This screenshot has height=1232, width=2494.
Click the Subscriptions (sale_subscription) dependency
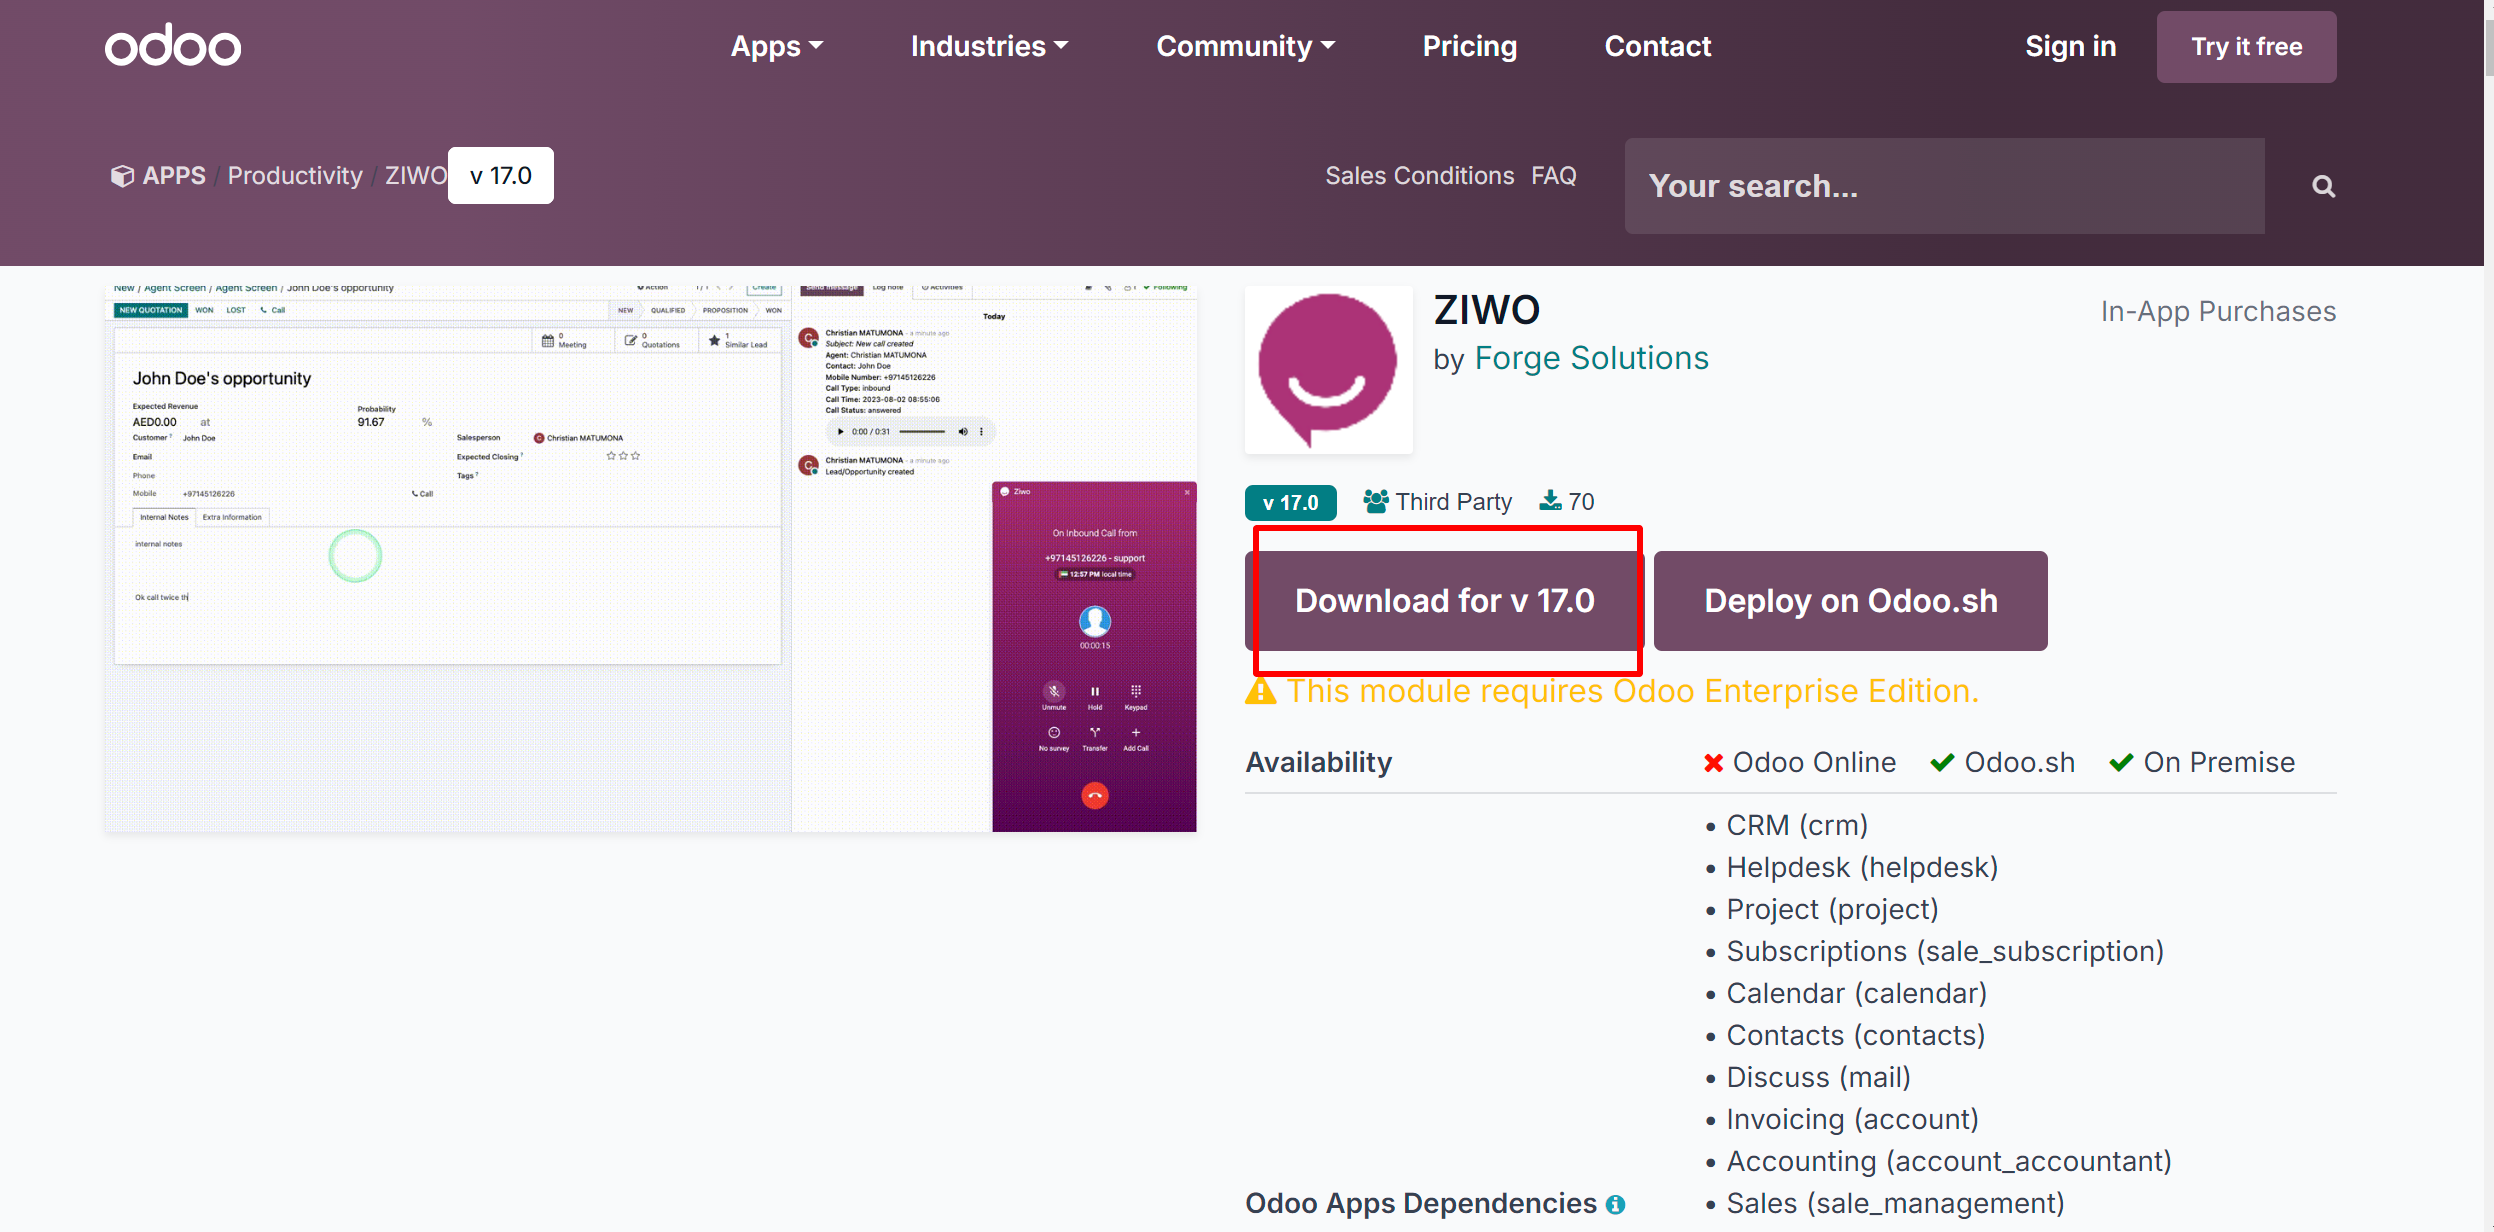pyautogui.click(x=1945, y=951)
